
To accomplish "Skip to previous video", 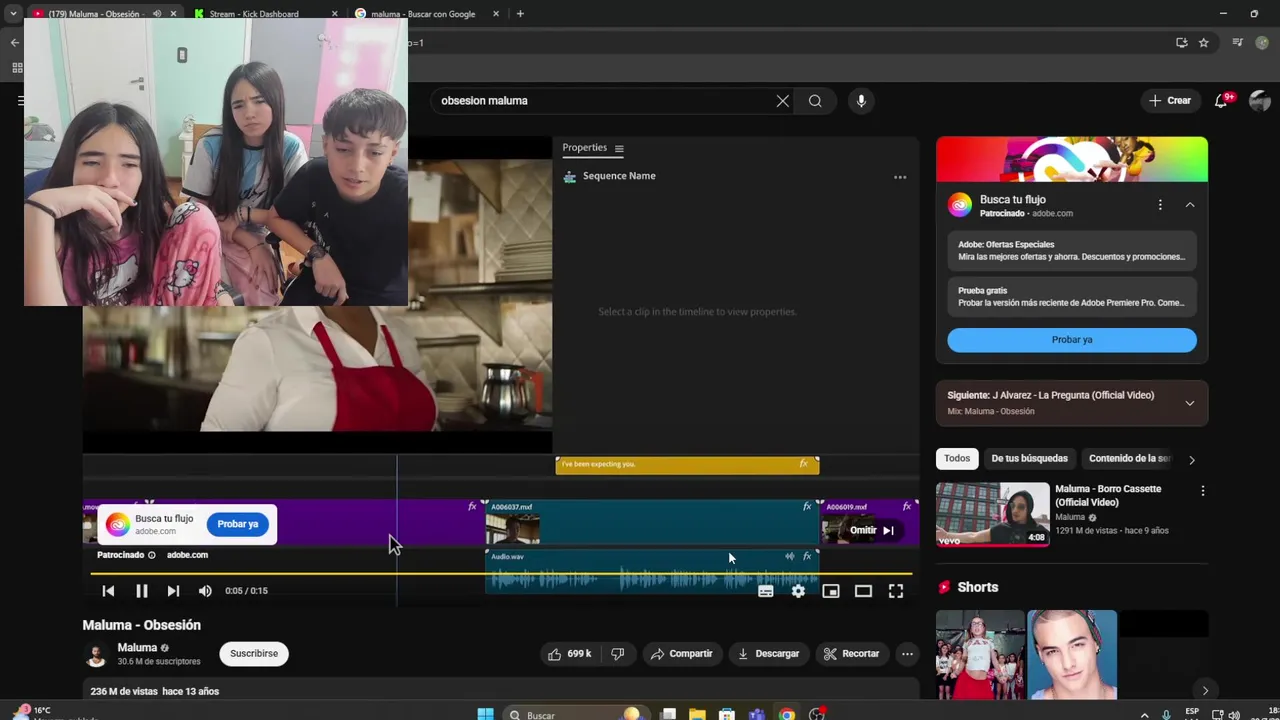I will 108,591.
